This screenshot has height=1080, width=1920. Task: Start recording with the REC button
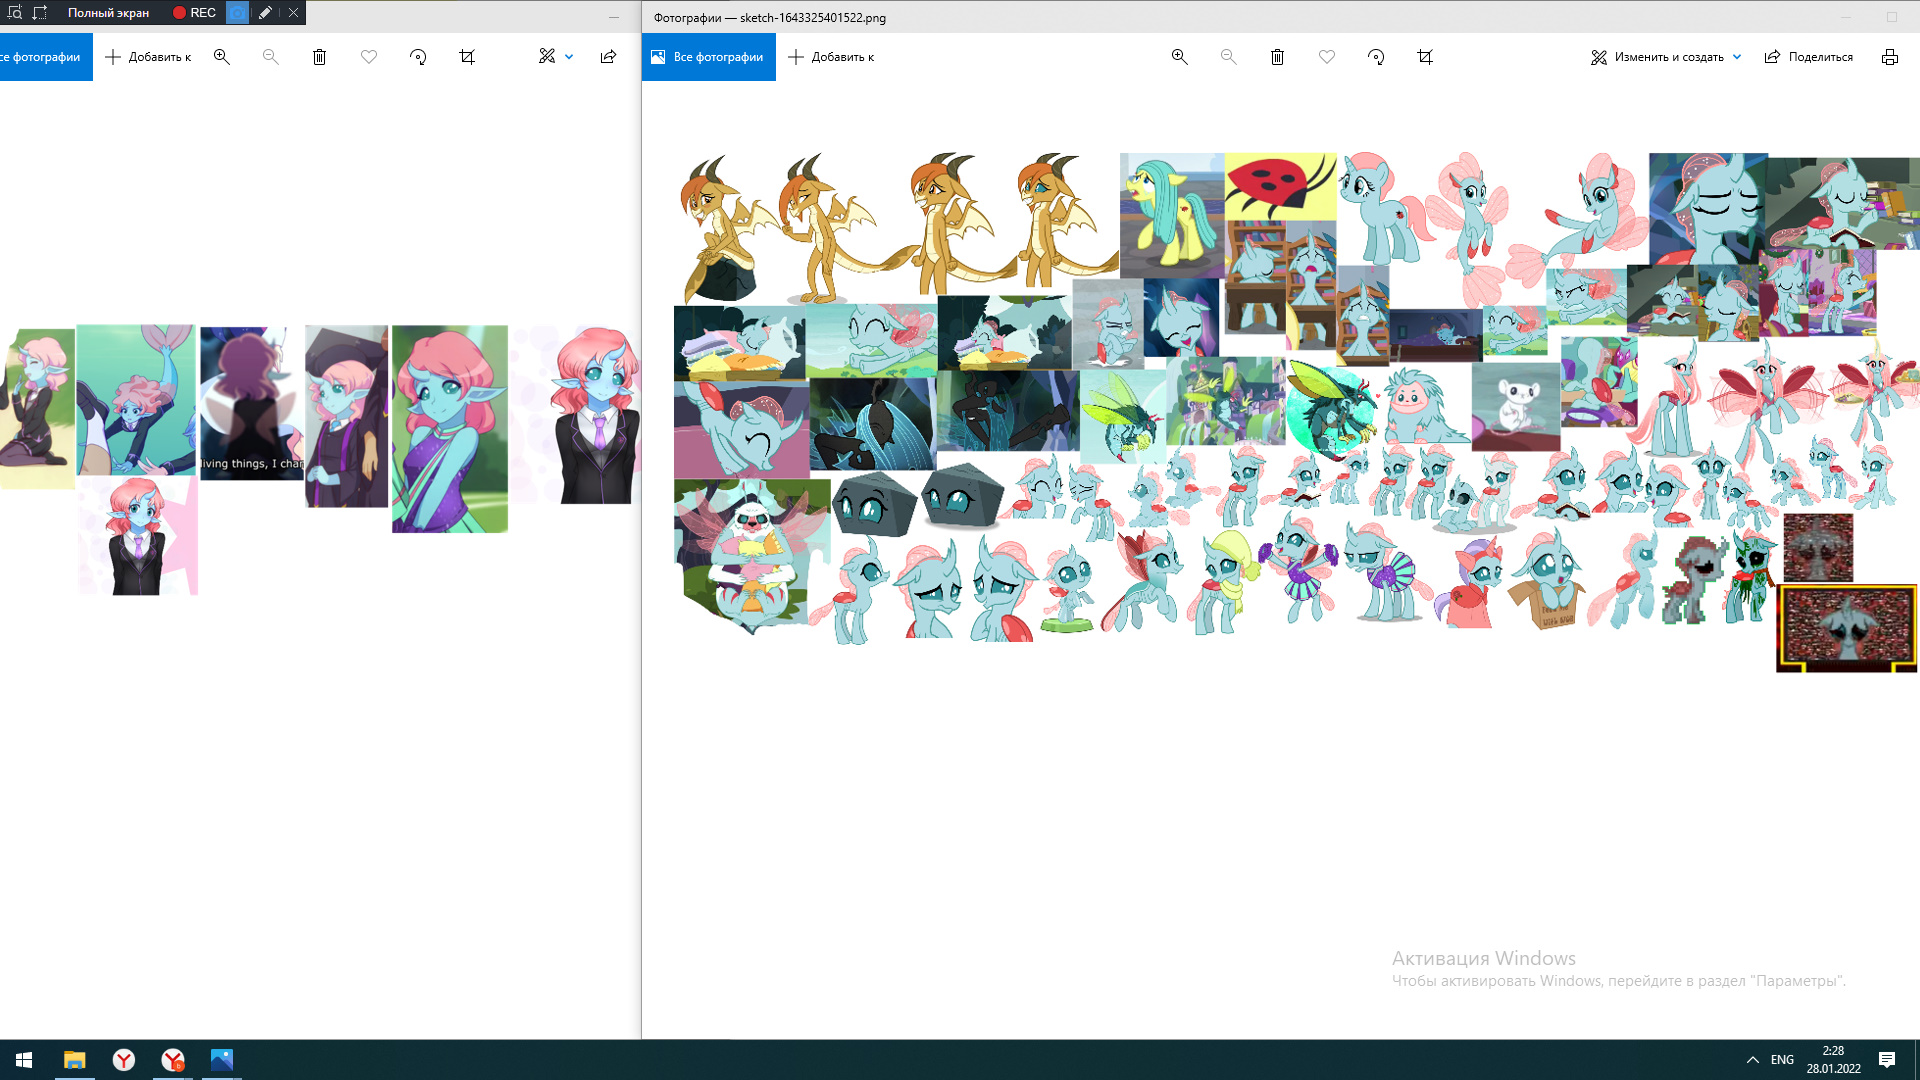click(194, 13)
